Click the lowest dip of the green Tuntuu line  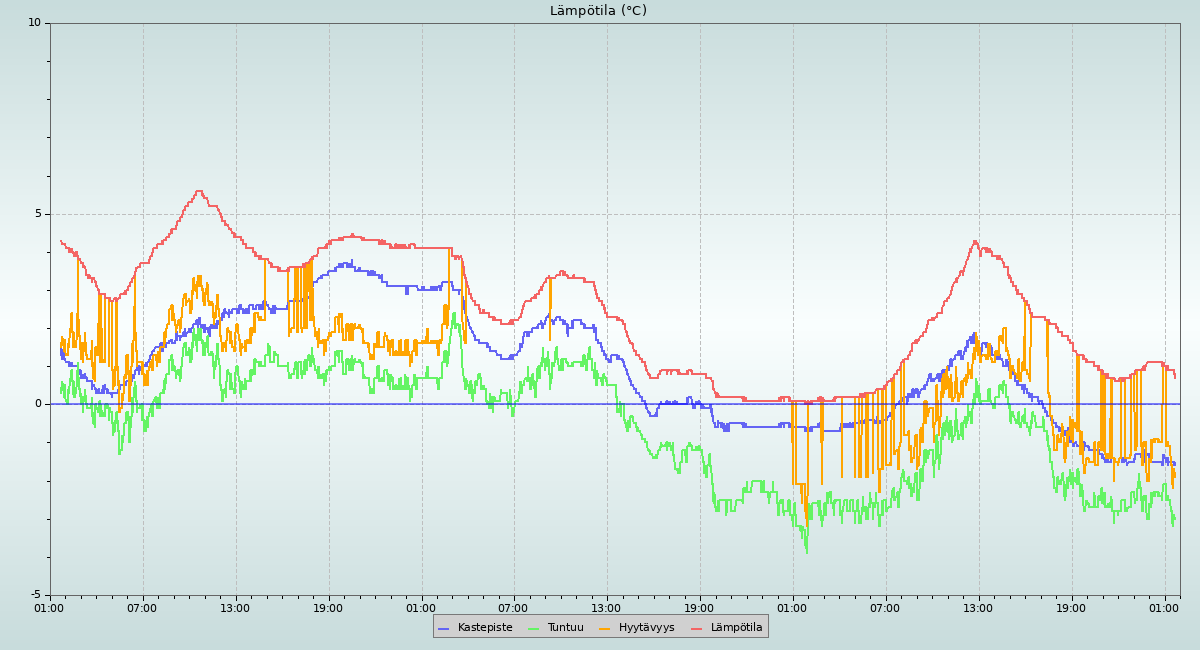click(806, 552)
